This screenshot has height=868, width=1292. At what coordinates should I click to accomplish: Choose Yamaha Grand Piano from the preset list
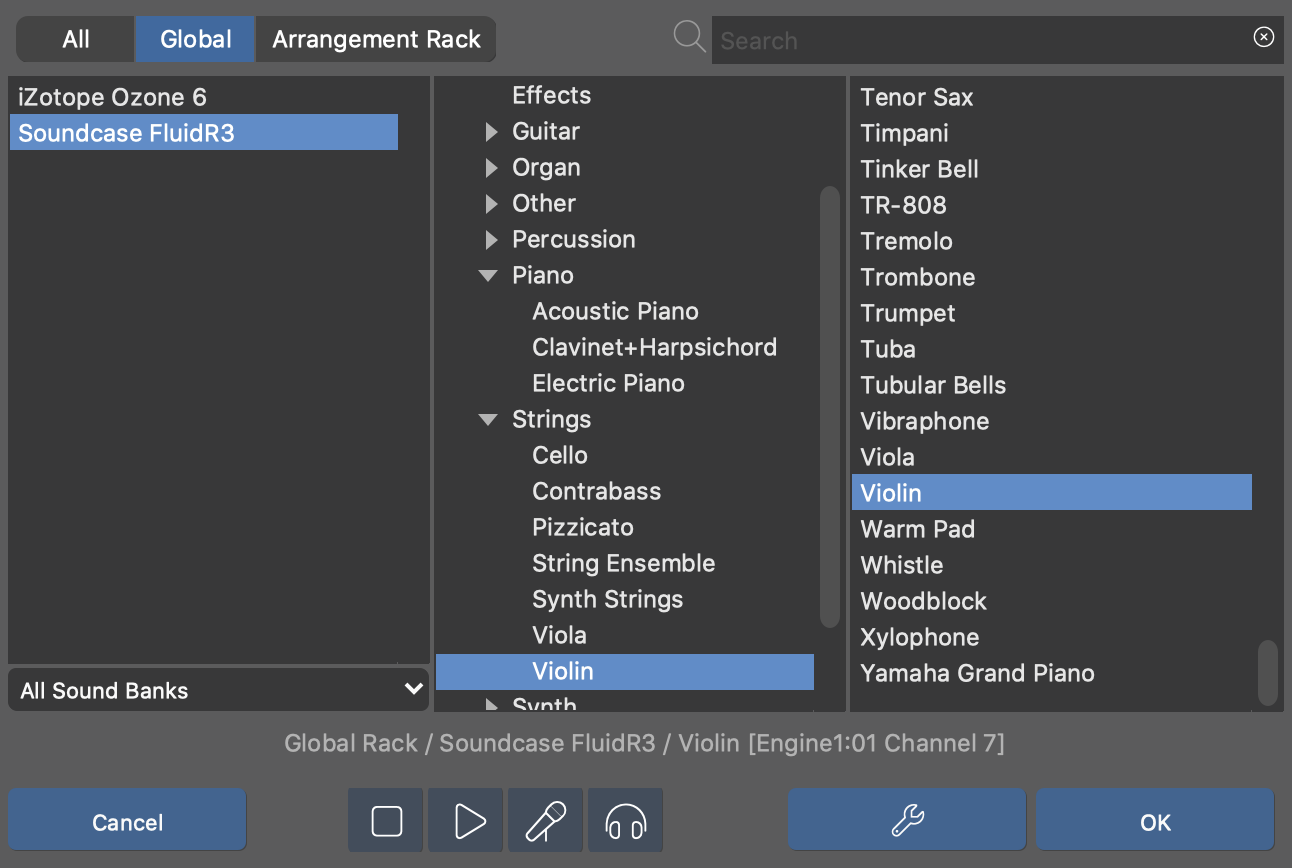pyautogui.click(x=977, y=673)
